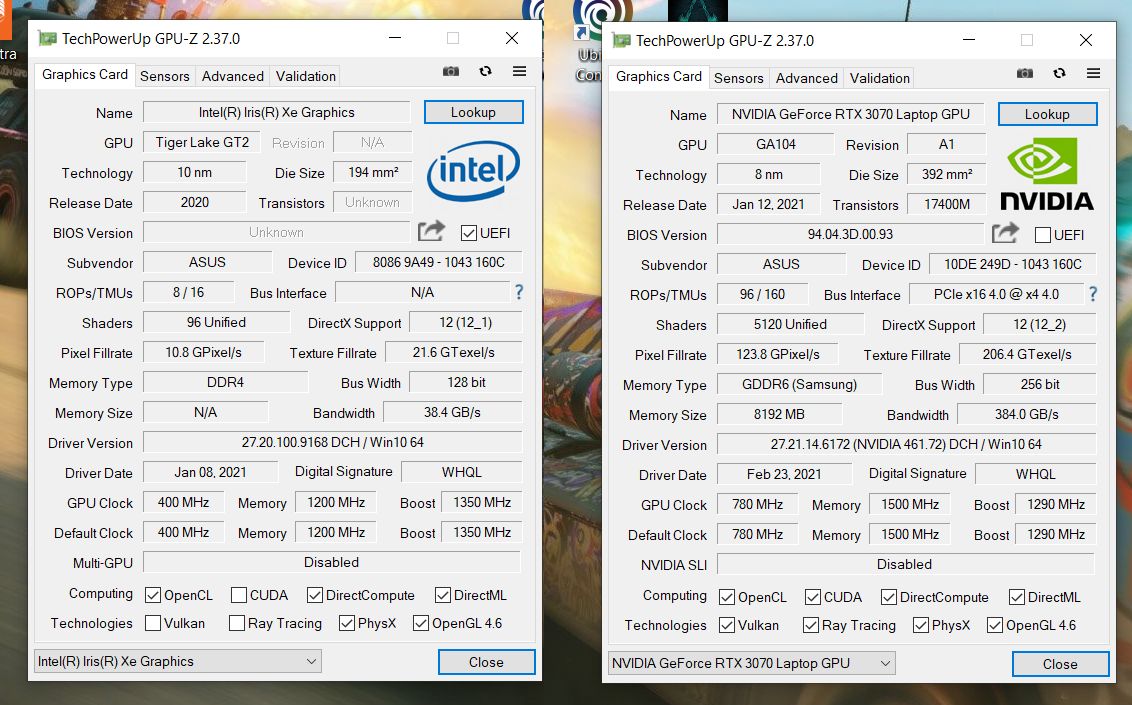Click Texture Fillrate value 21.6 GTexel/s
Screen dimensions: 1132x705
(x=454, y=352)
